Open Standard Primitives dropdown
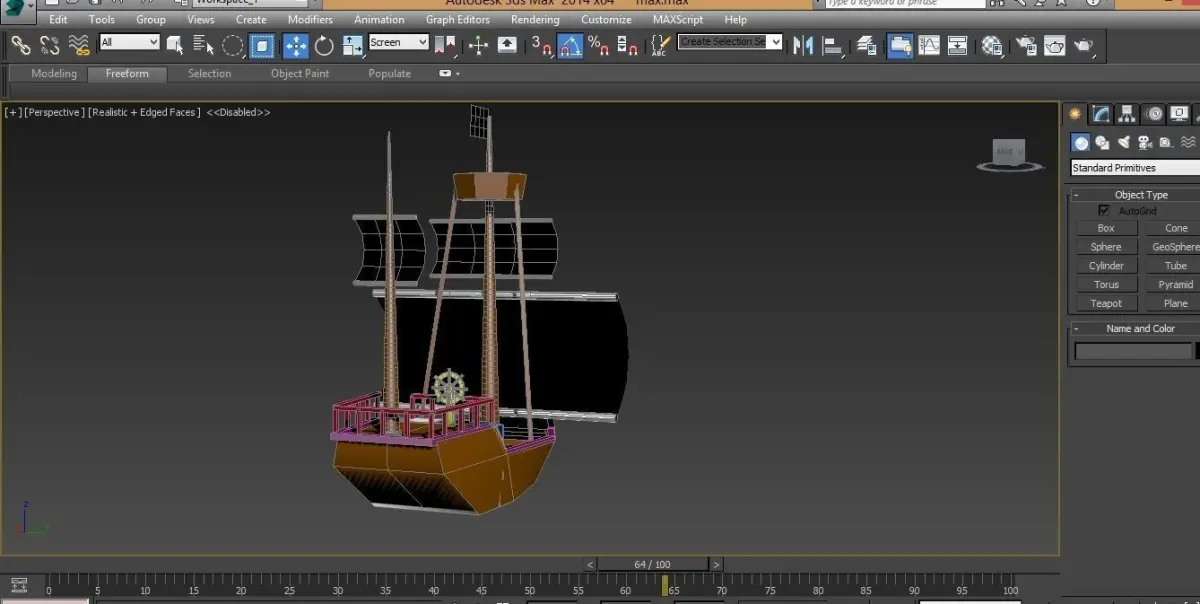 coord(1135,168)
